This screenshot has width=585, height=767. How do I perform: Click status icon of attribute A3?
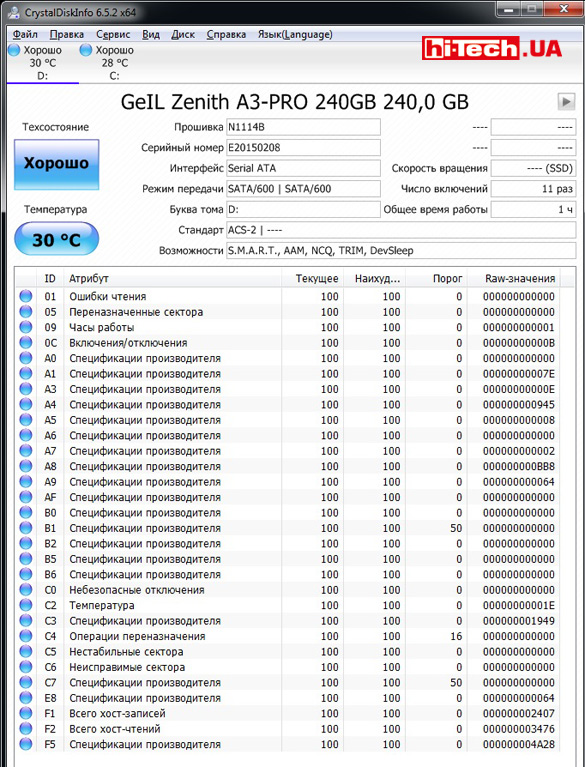tap(26, 389)
